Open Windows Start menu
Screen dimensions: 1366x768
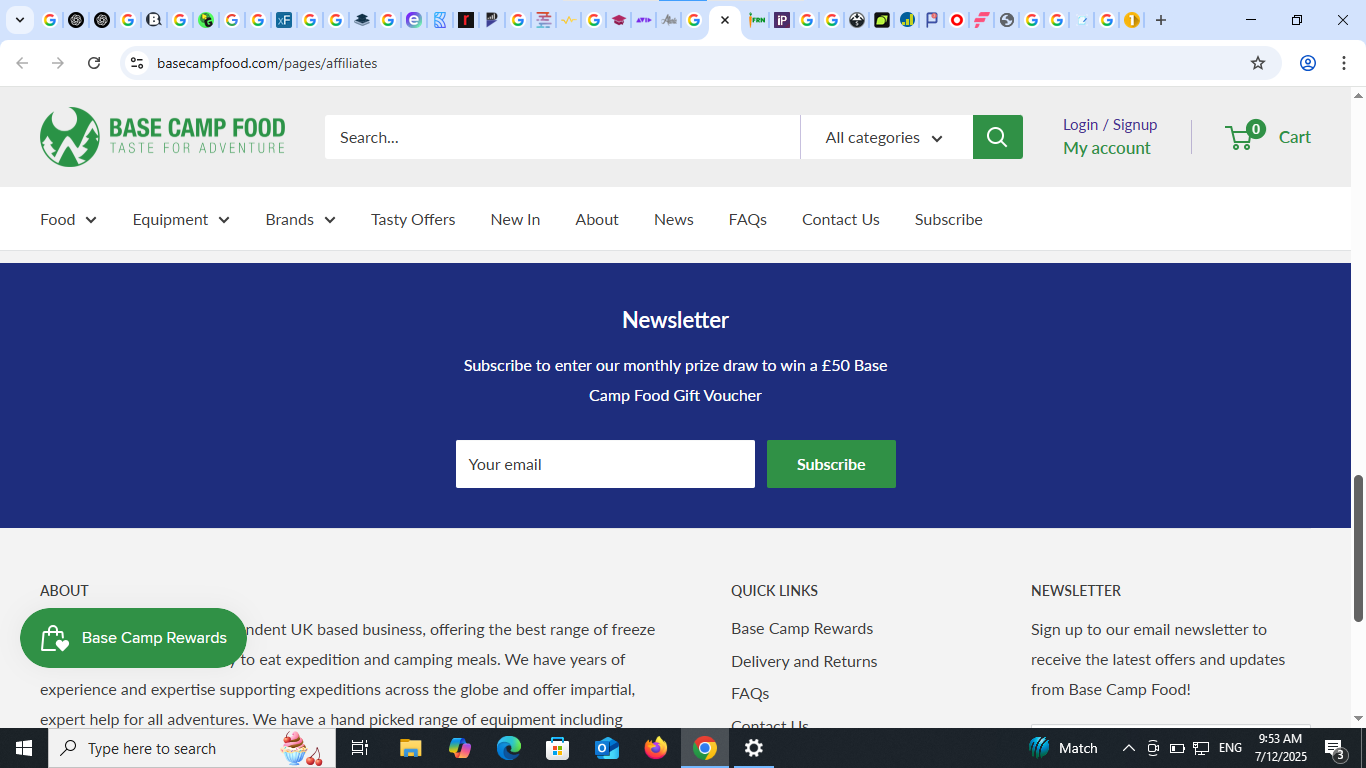(x=24, y=748)
